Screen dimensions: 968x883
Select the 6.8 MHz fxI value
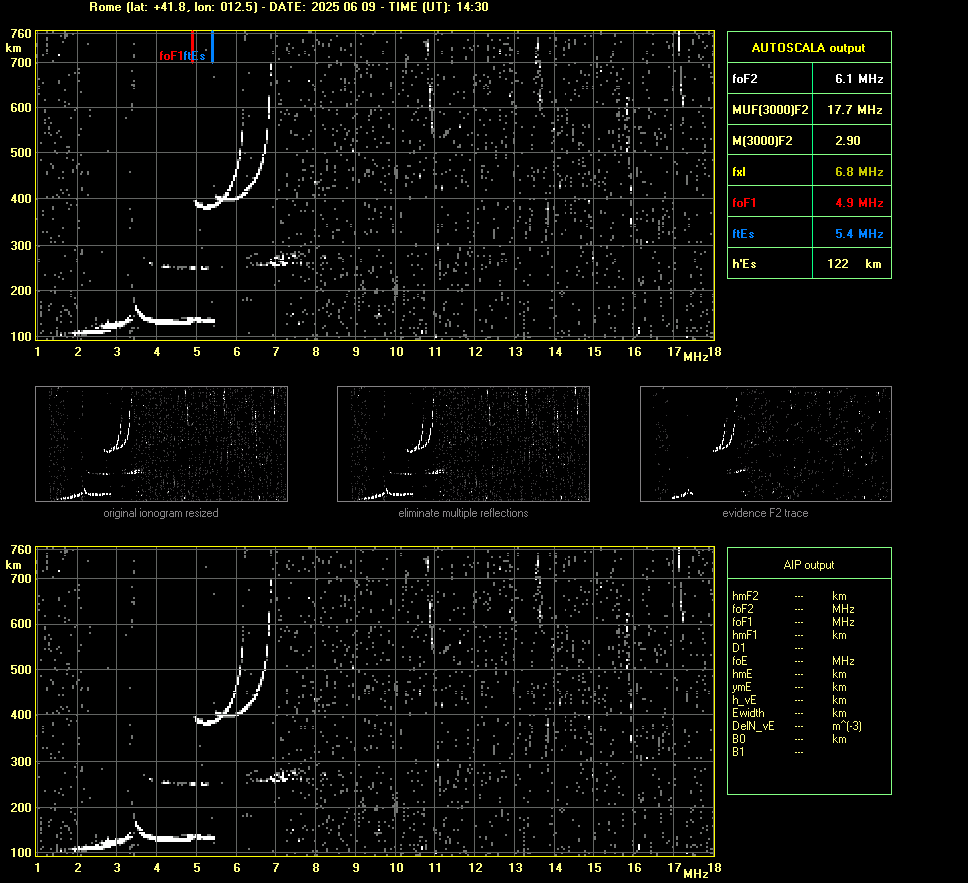click(859, 172)
